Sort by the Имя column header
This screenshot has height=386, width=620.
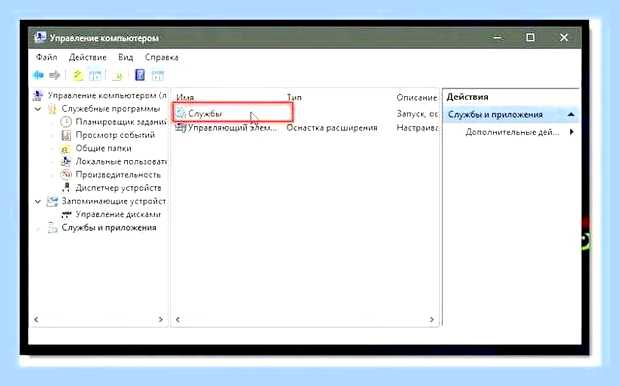185,97
